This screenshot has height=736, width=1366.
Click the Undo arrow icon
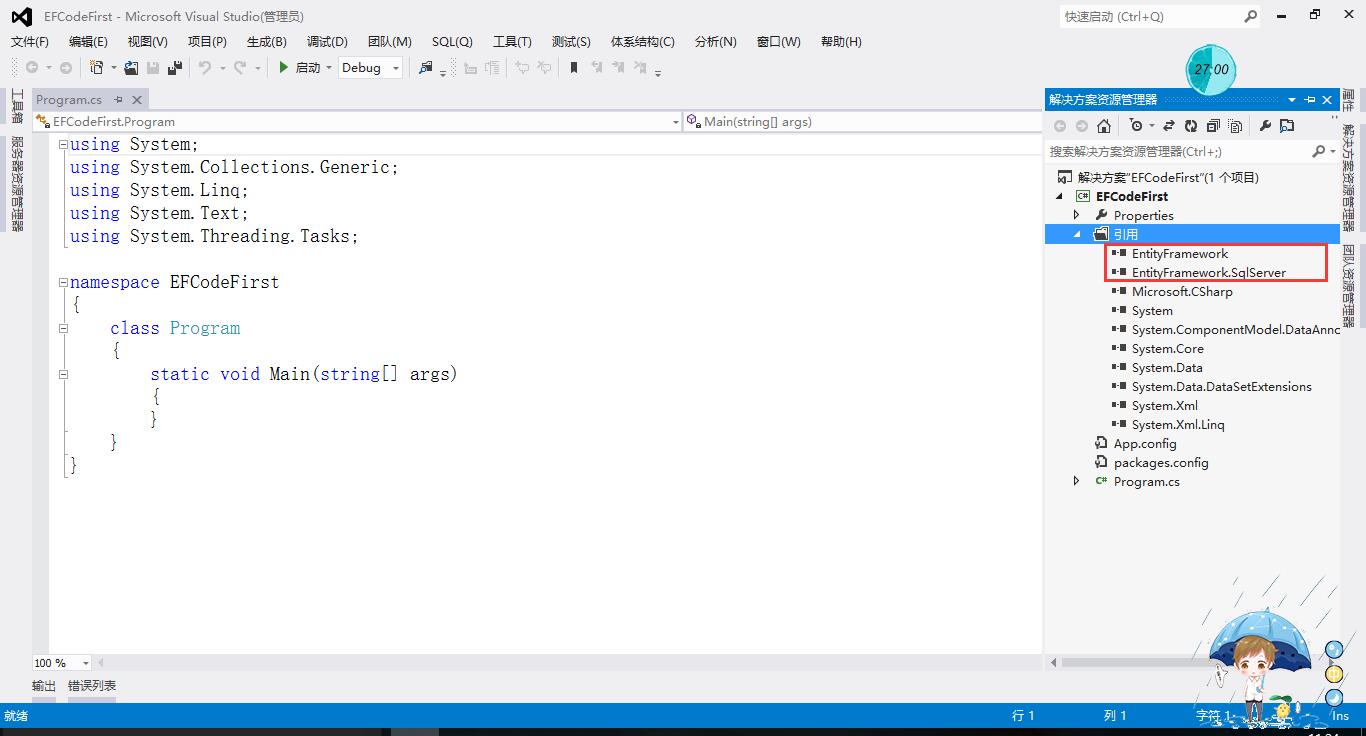point(205,67)
